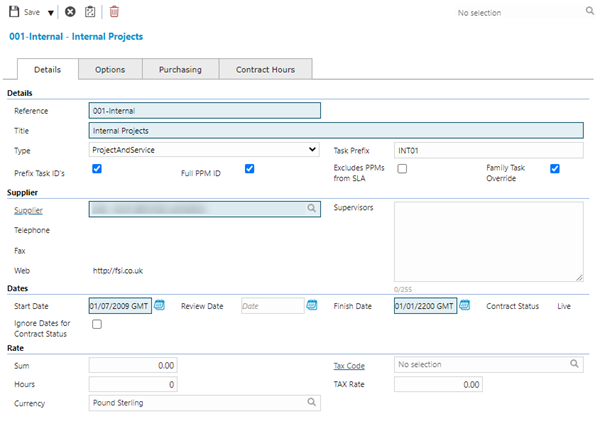Expand the Save options arrow

pos(51,13)
